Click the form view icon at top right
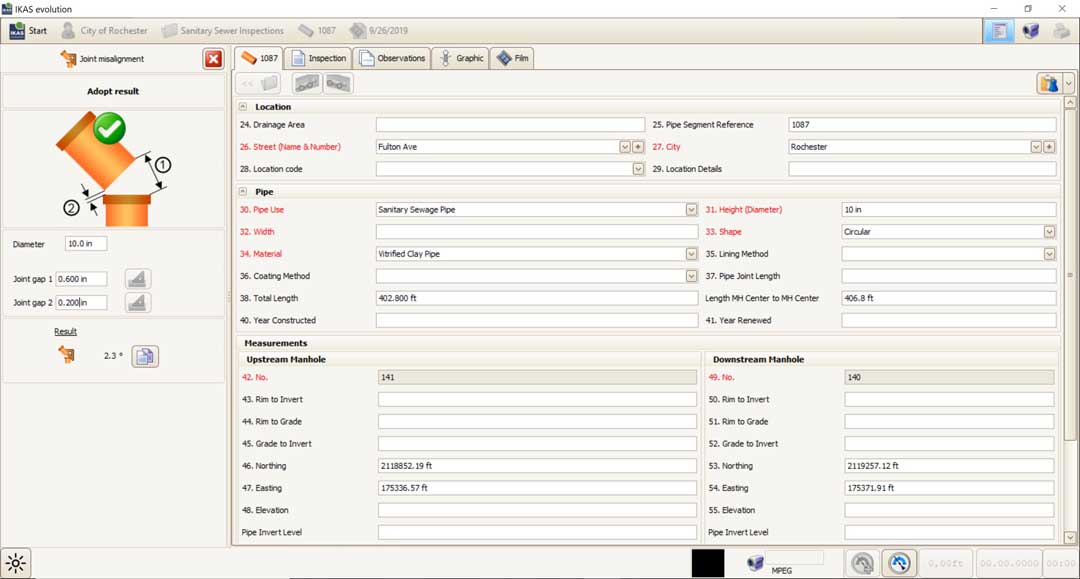1080x579 pixels. pyautogui.click(x=999, y=31)
